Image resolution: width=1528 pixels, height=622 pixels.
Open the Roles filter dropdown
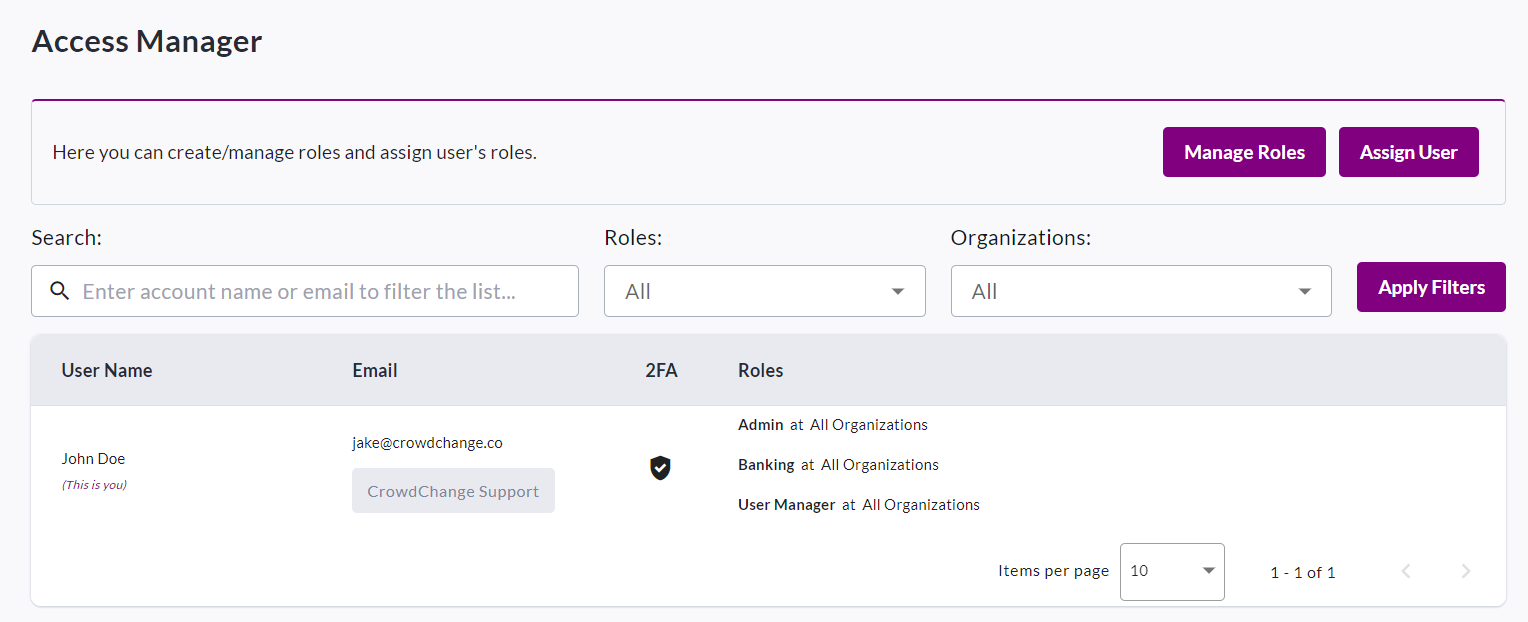(x=764, y=291)
